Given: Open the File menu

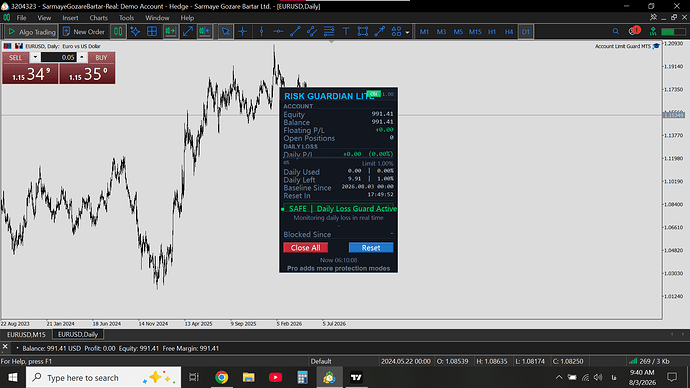Looking at the screenshot, I should coord(21,18).
